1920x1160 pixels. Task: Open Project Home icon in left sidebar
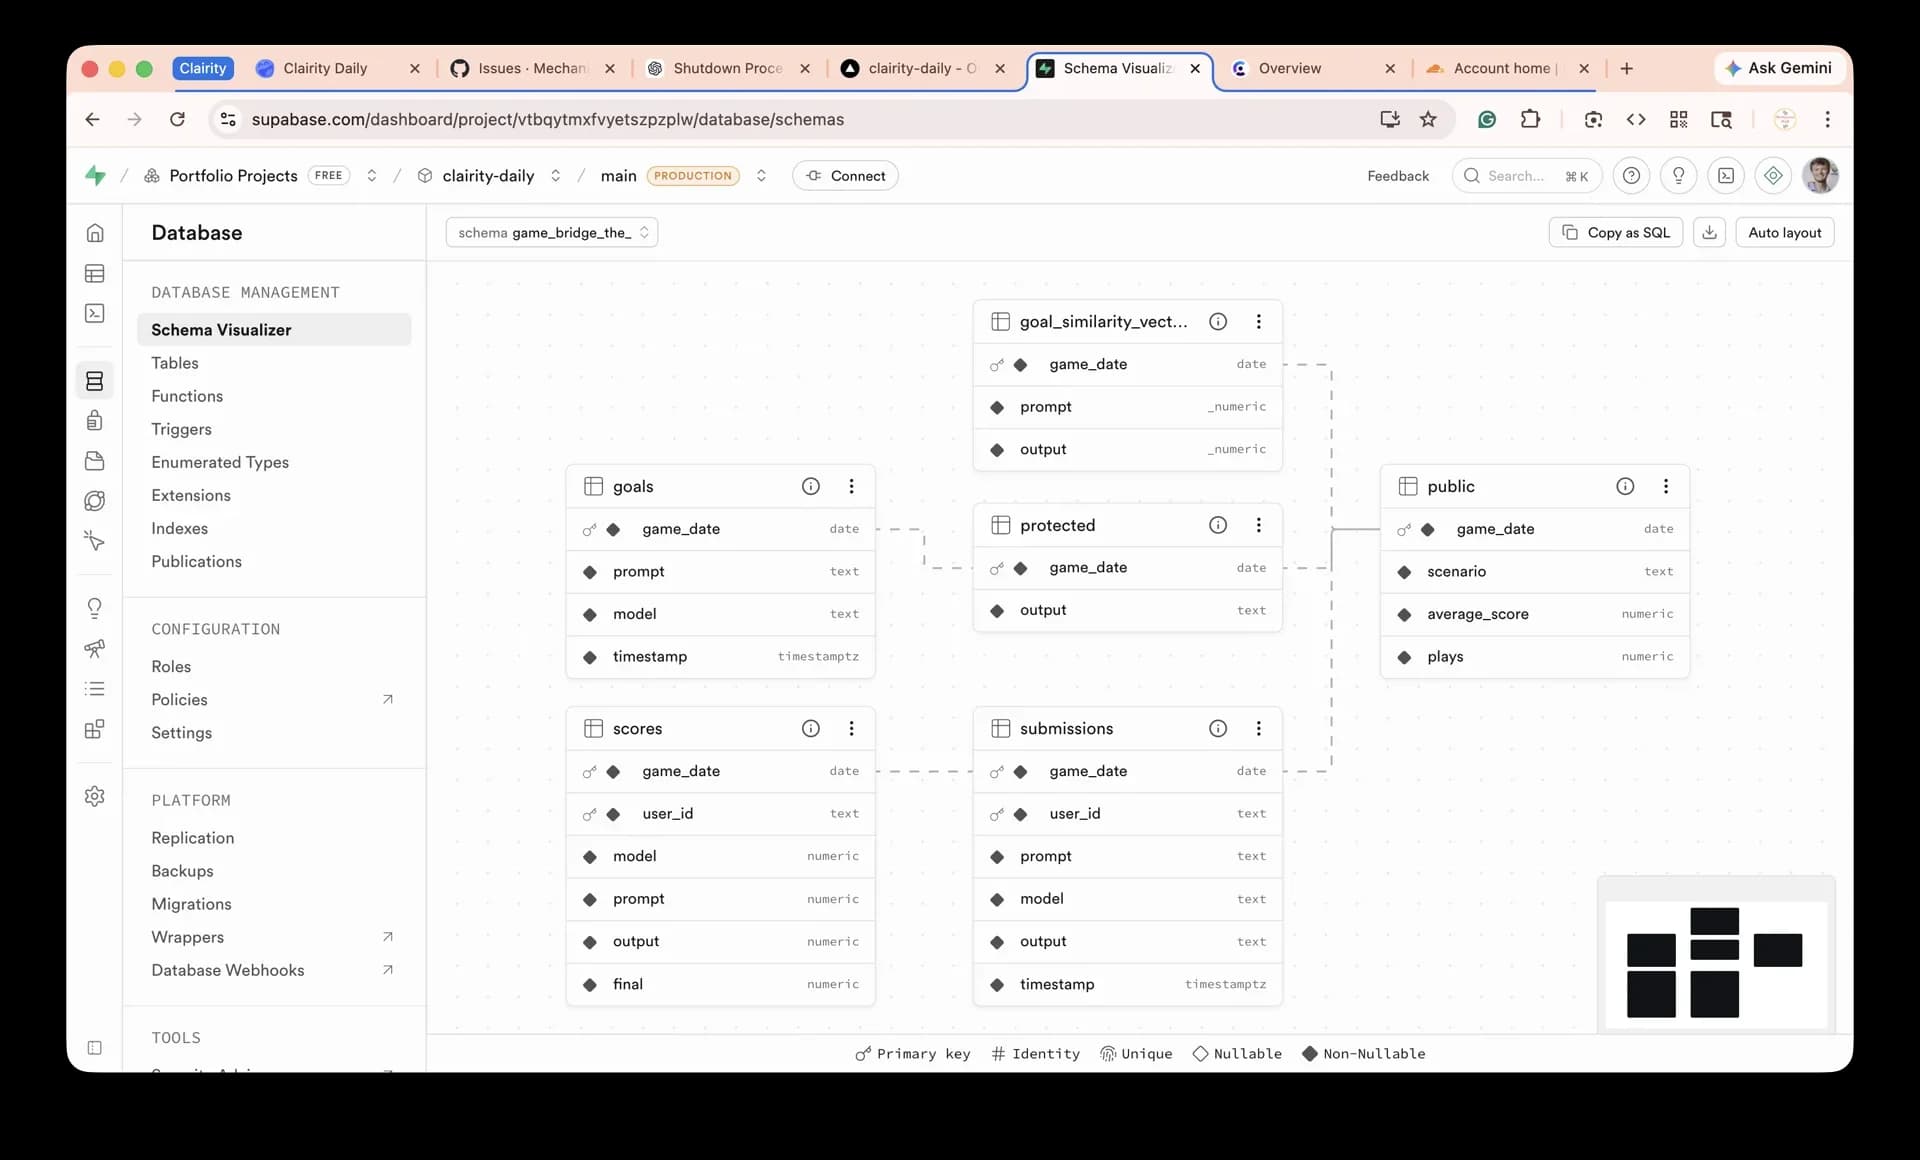click(95, 233)
